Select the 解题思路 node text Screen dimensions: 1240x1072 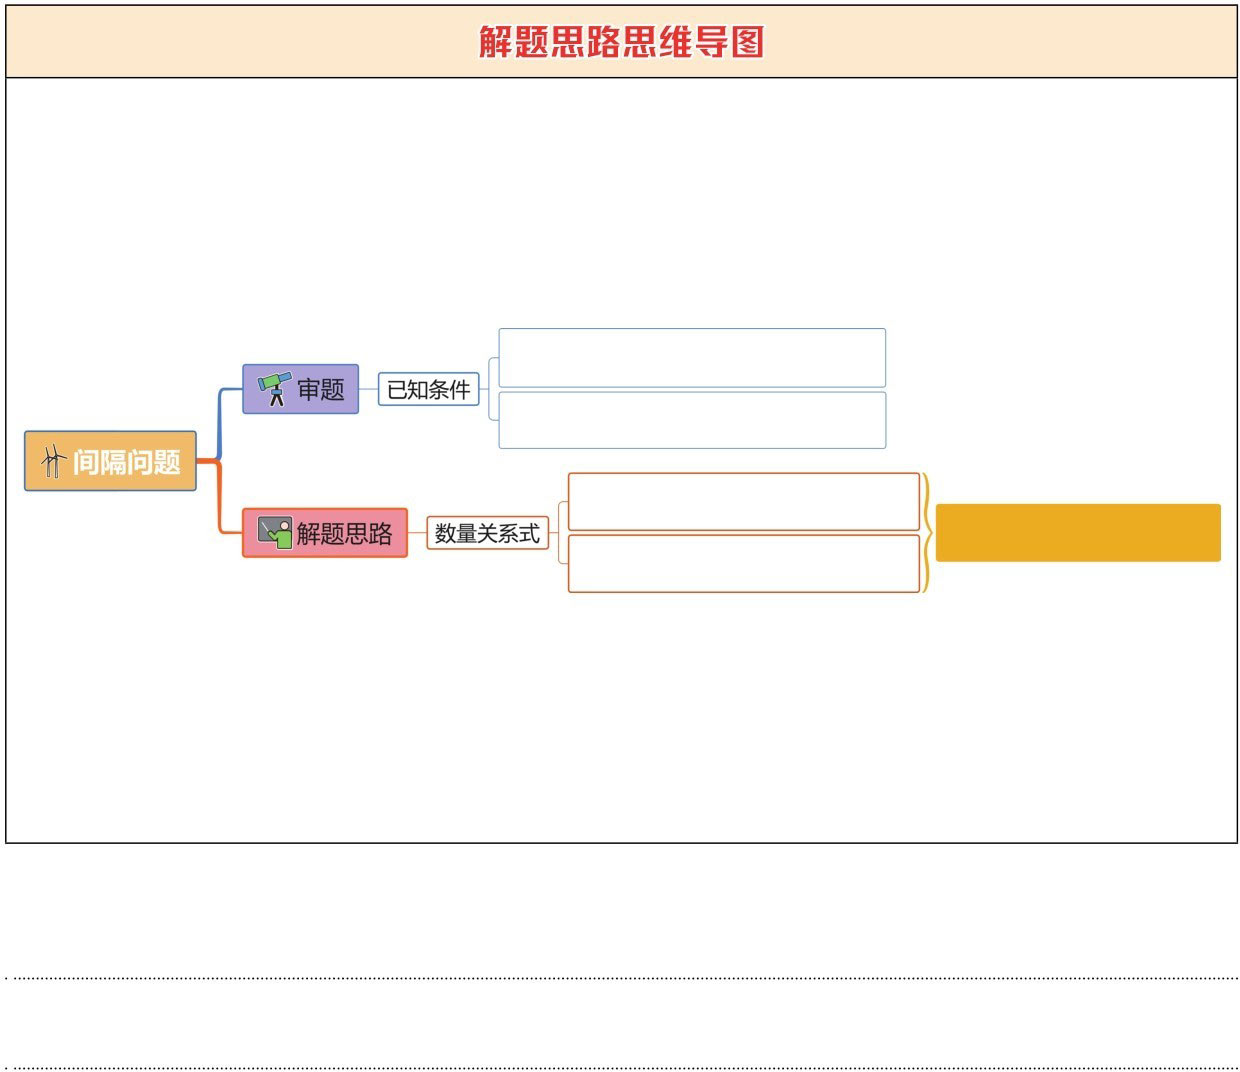(345, 533)
